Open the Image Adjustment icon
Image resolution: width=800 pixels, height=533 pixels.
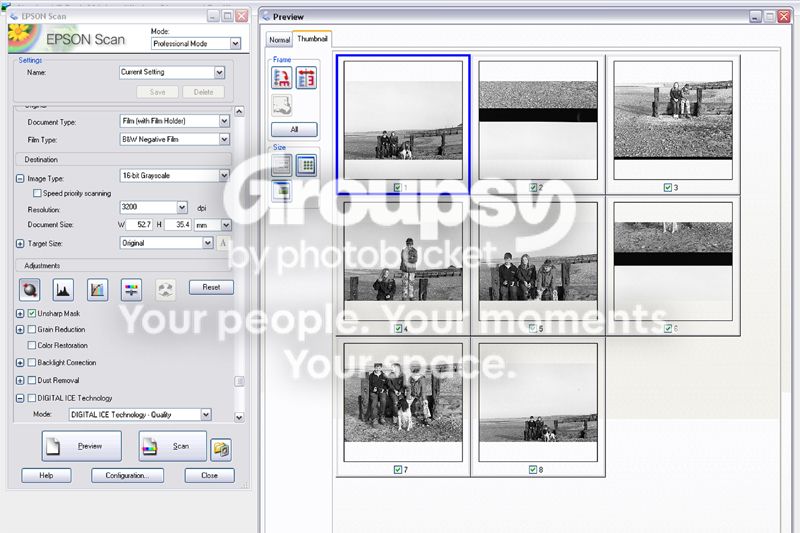tap(131, 290)
